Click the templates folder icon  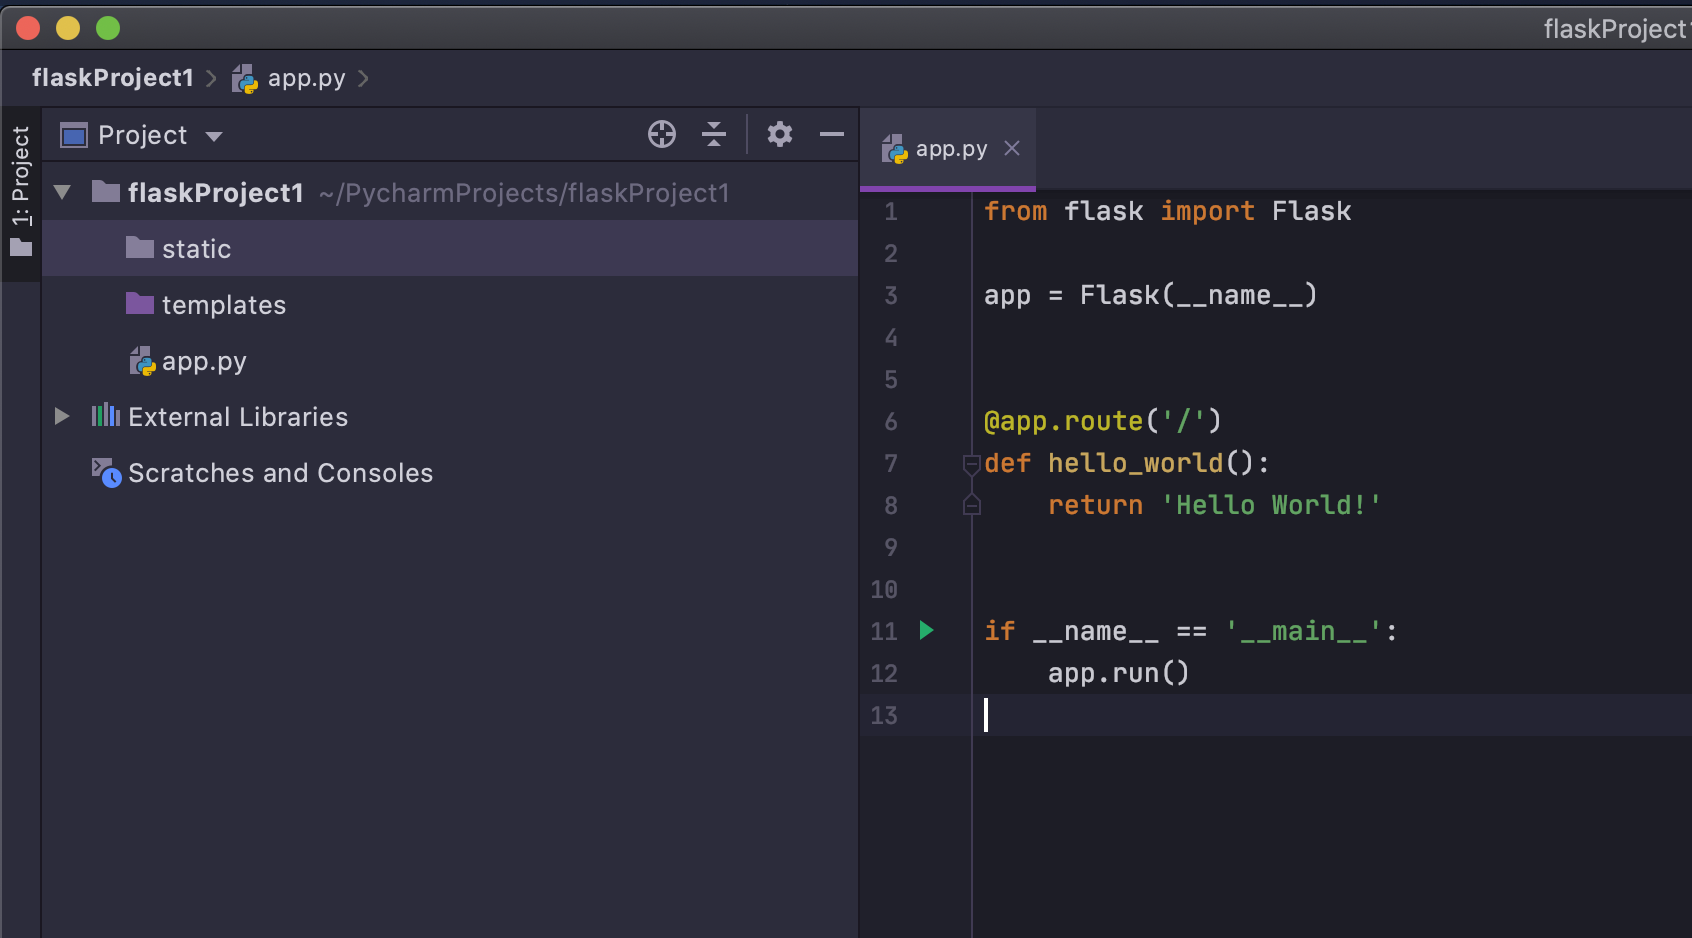coord(140,303)
